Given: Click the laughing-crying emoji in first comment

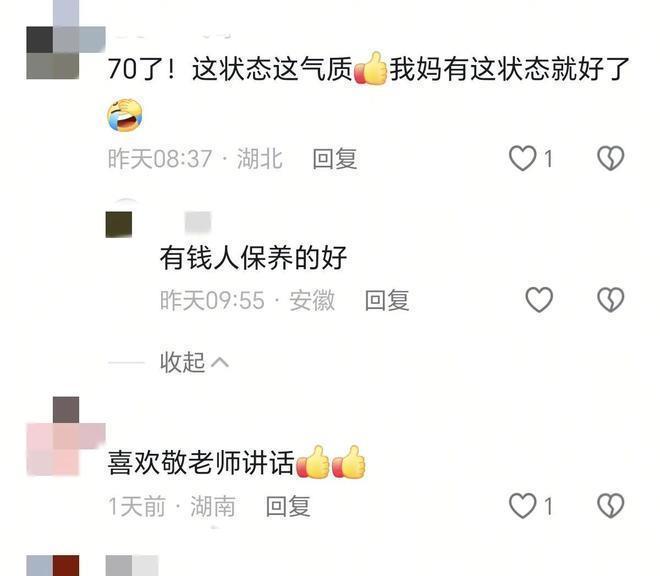Looking at the screenshot, I should [x=125, y=115].
